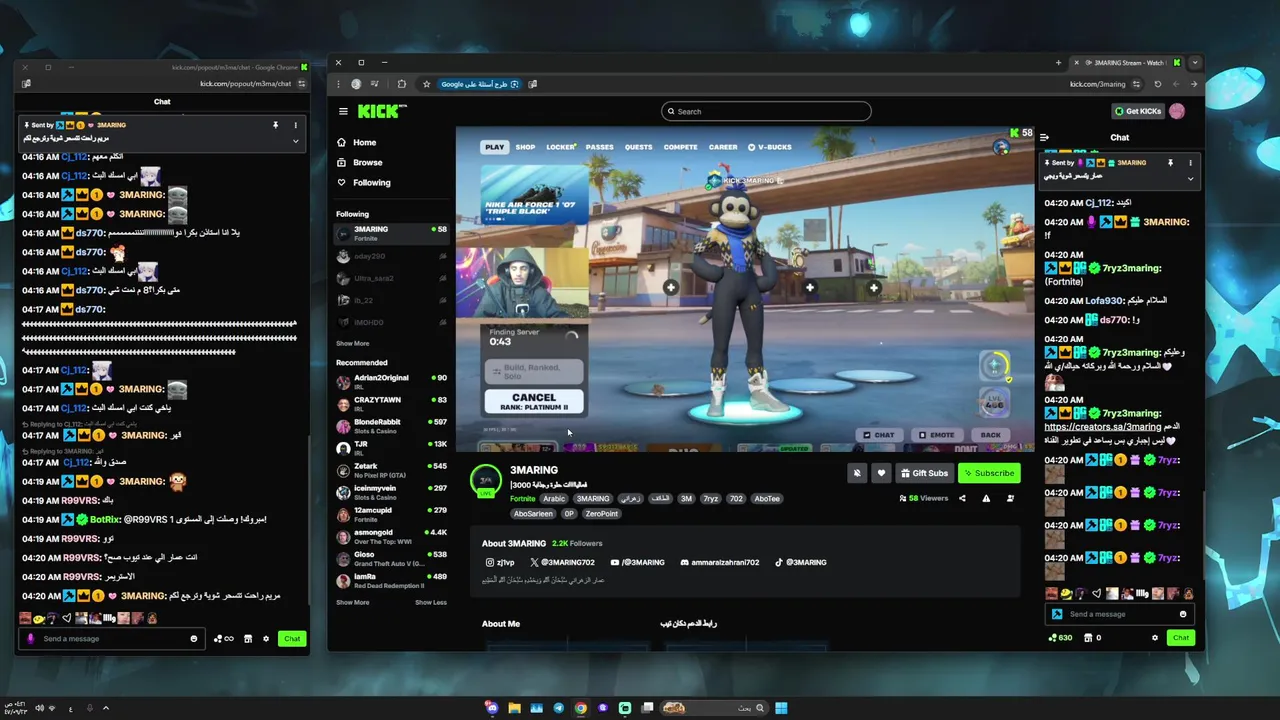
Task: Click the Gift Subs button
Action: click(924, 473)
